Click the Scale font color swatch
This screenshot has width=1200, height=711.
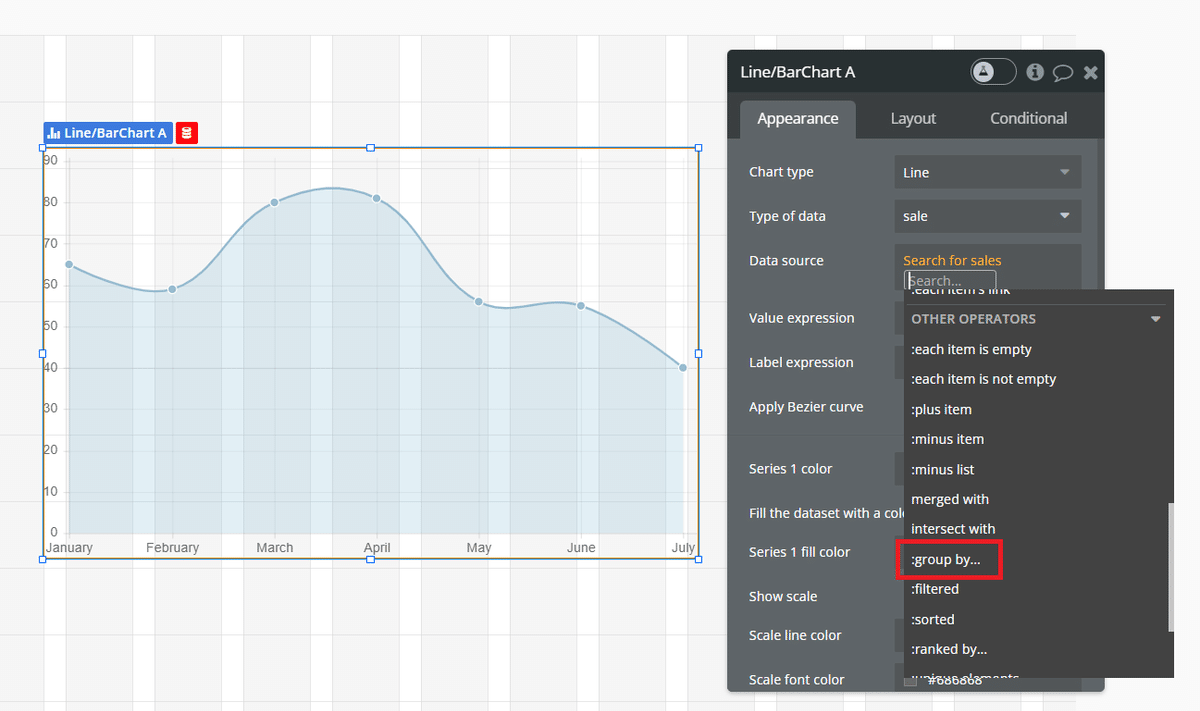click(x=910, y=681)
